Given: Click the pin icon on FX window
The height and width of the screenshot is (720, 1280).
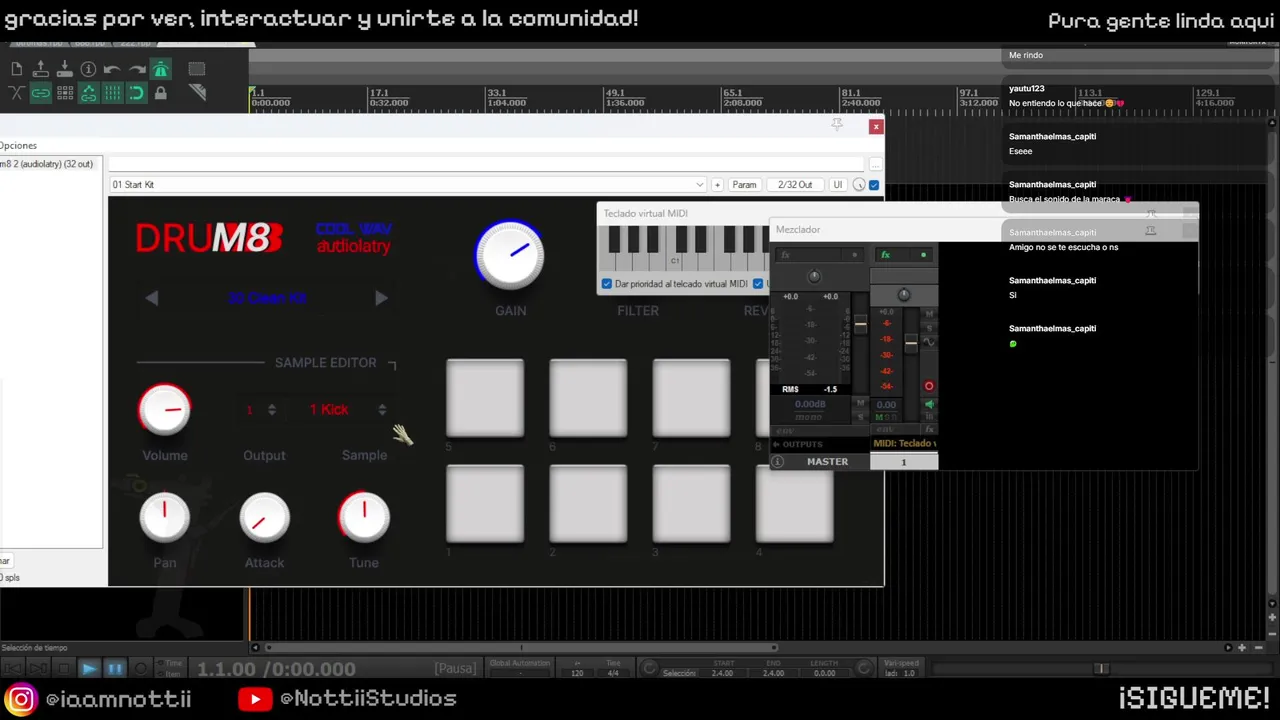Looking at the screenshot, I should pos(837,125).
